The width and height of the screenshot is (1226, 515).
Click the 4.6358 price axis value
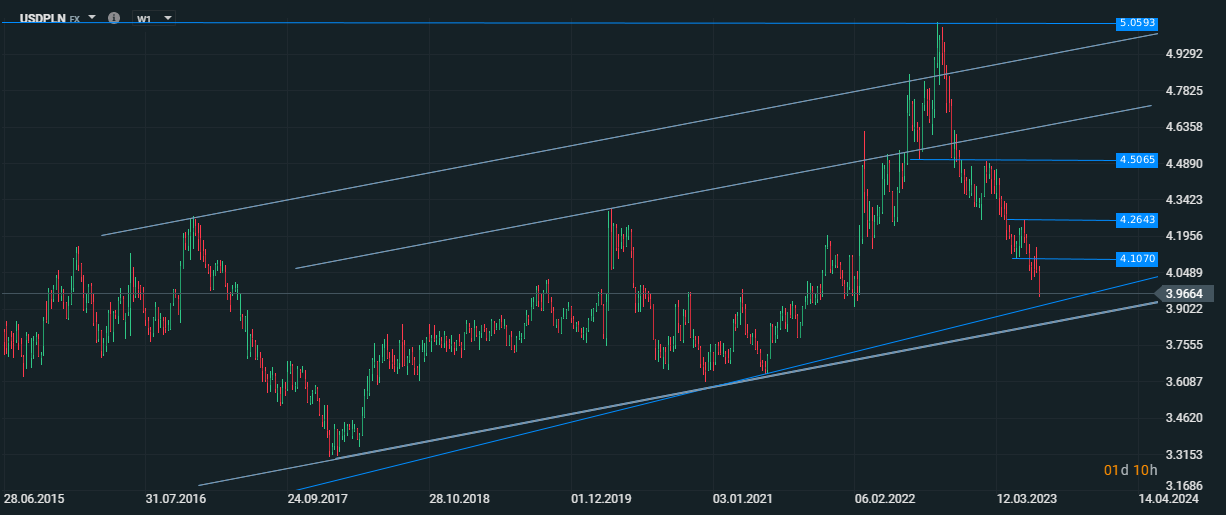click(x=1182, y=127)
